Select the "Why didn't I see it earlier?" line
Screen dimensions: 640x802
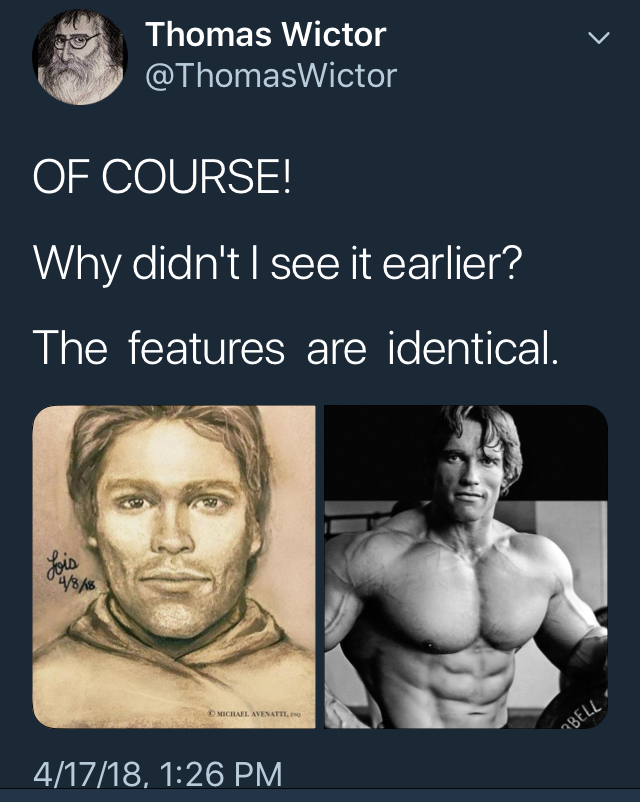[278, 263]
